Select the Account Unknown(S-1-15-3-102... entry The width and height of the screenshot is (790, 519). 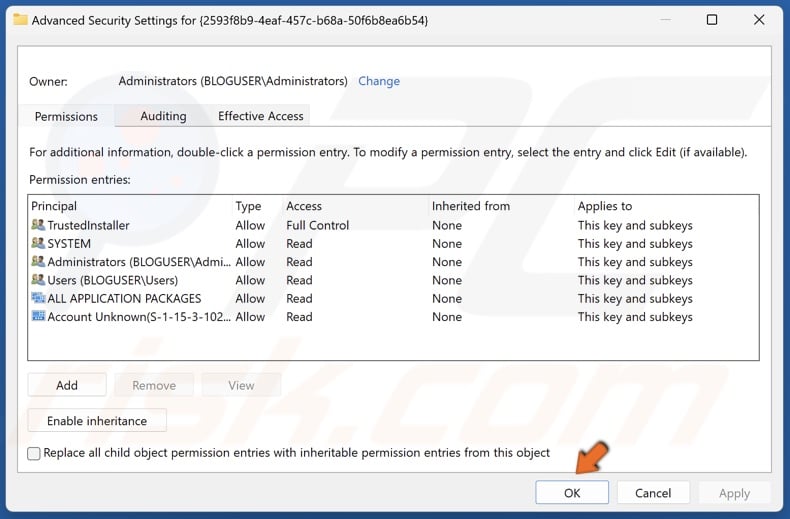[x=393, y=317]
